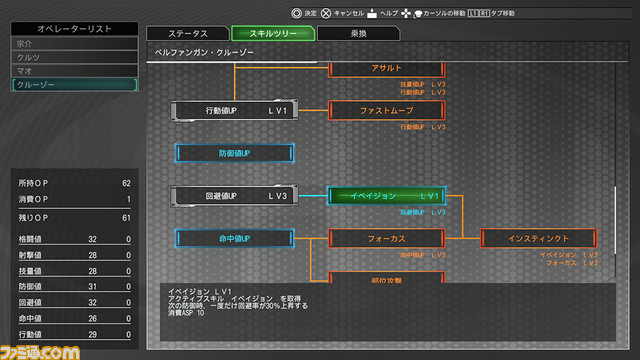Click the 回避値UP LV3 skill node

coord(234,196)
